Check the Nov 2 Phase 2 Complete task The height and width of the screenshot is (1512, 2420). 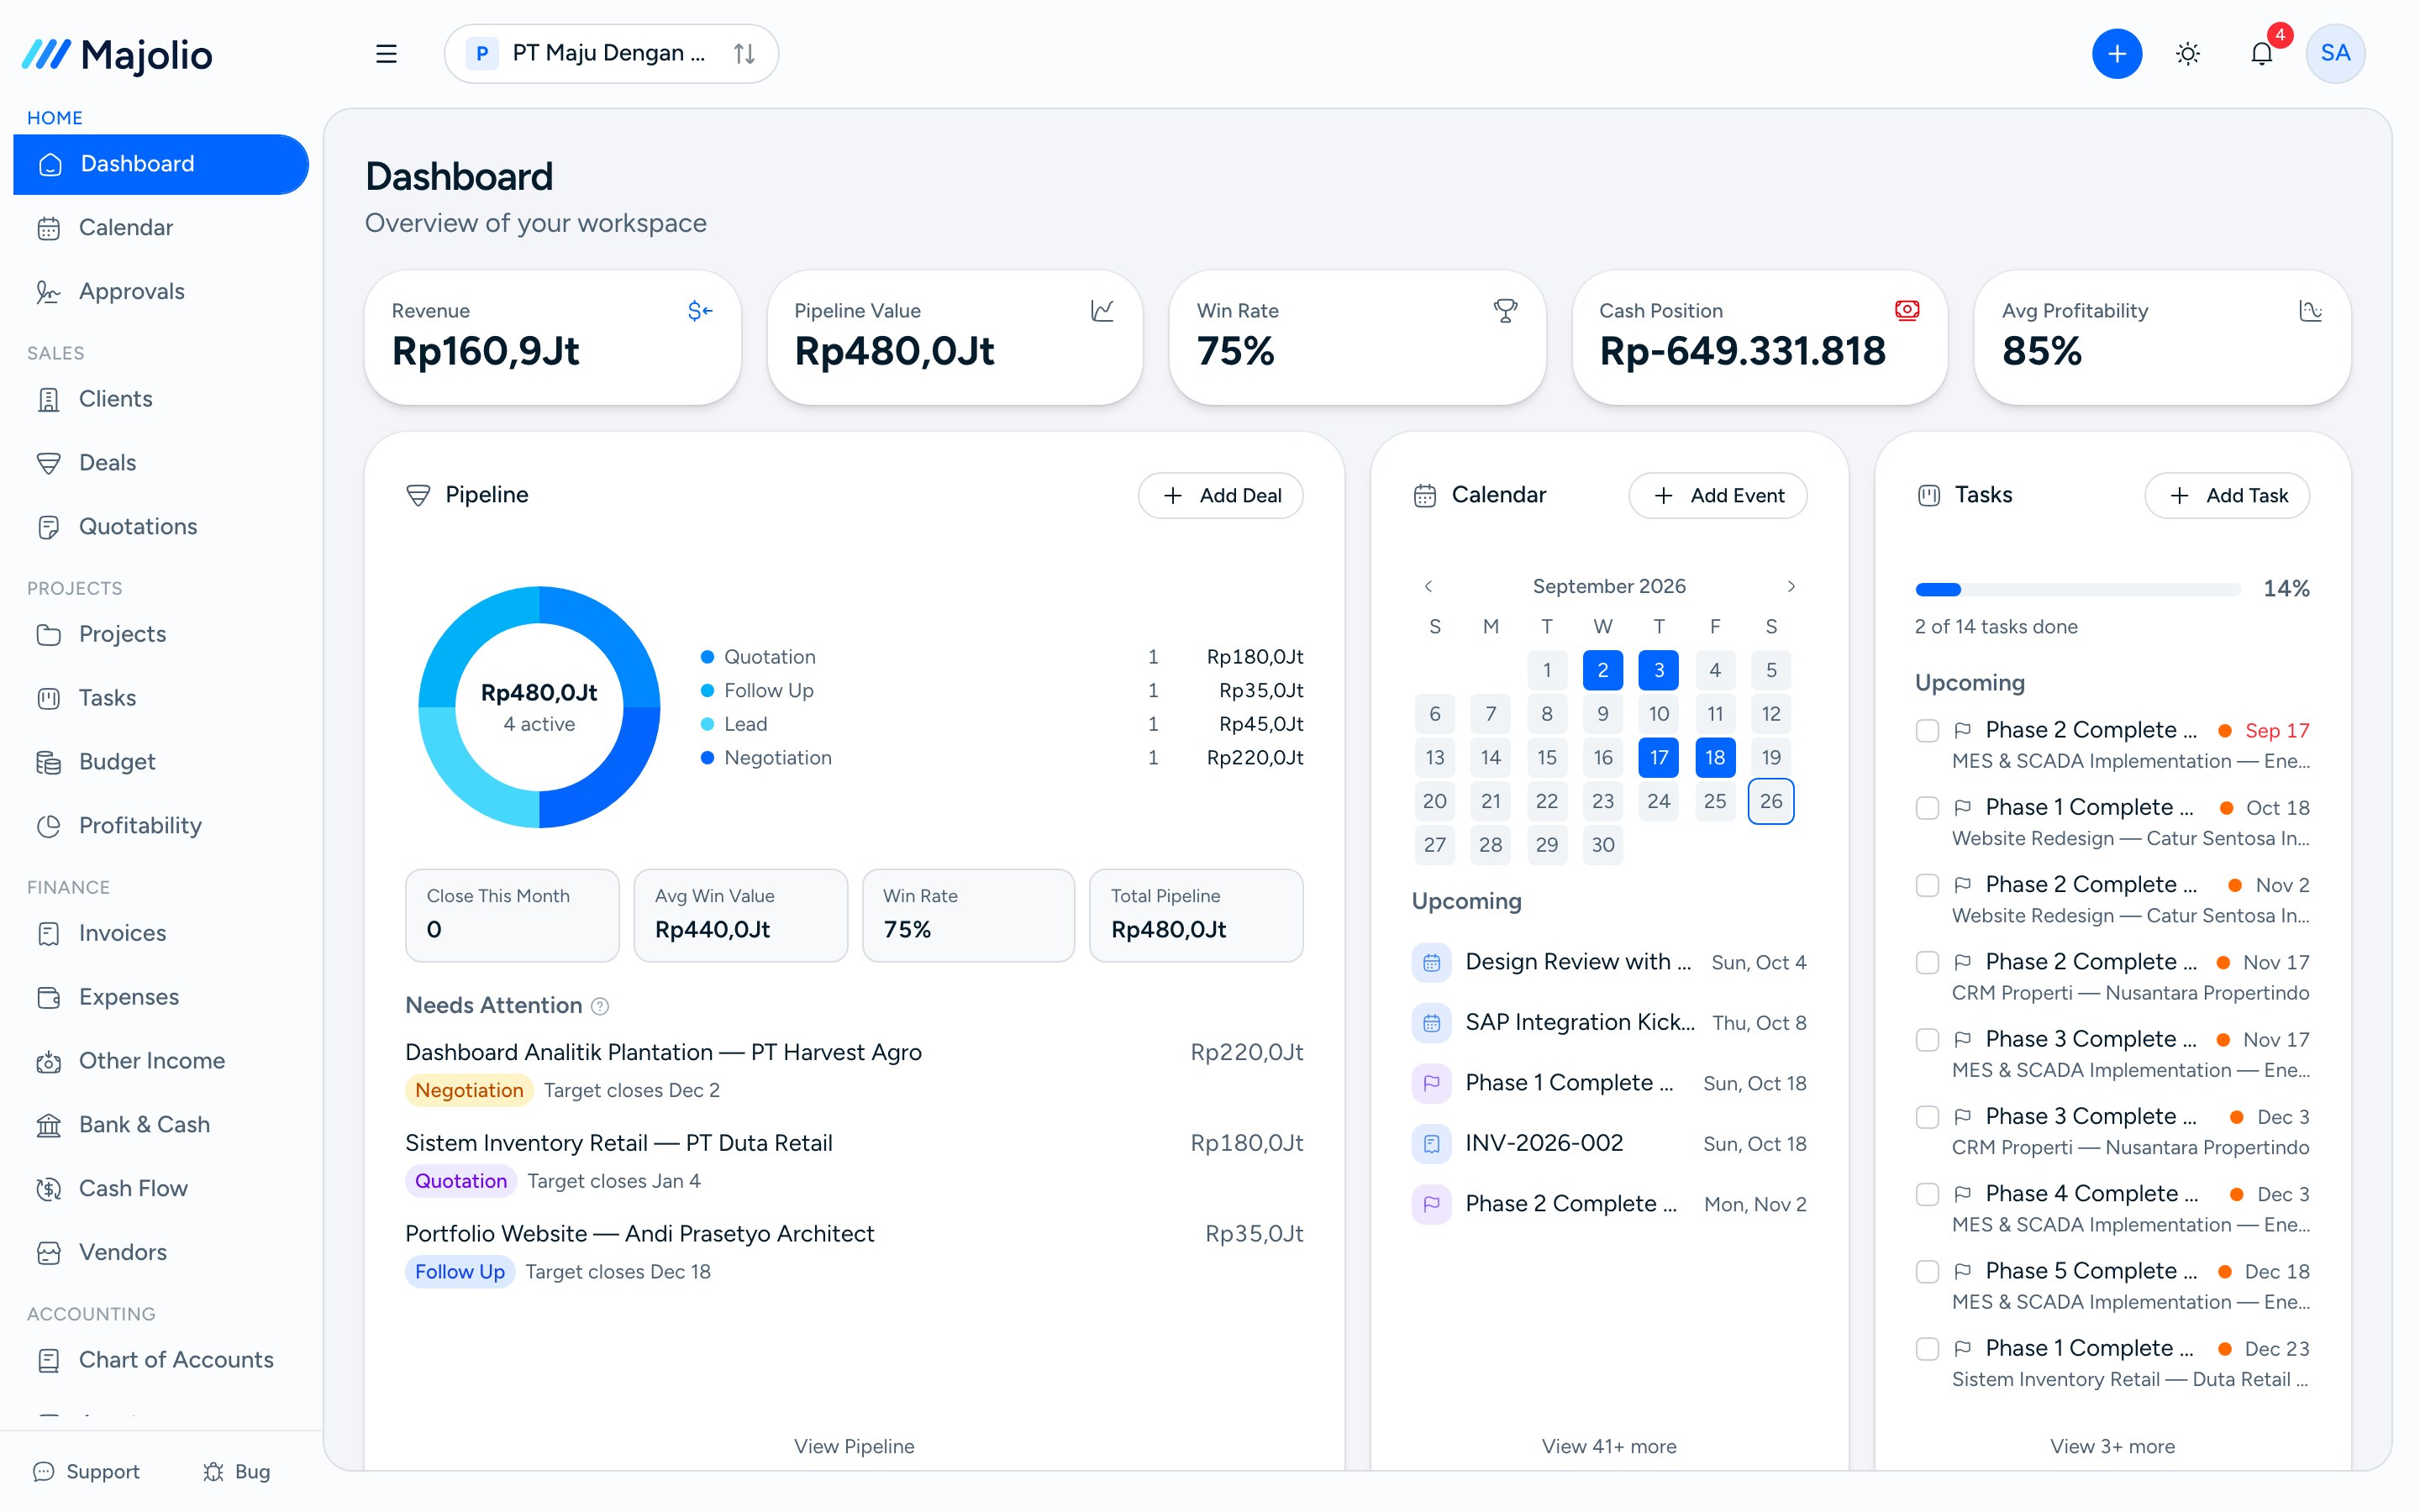(x=1927, y=885)
